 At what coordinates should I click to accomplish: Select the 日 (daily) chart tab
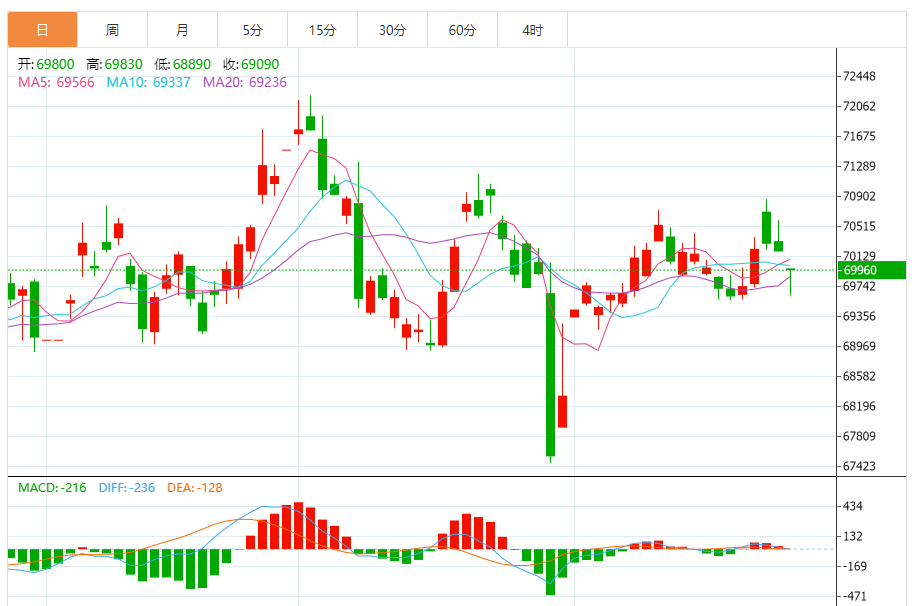[42, 30]
